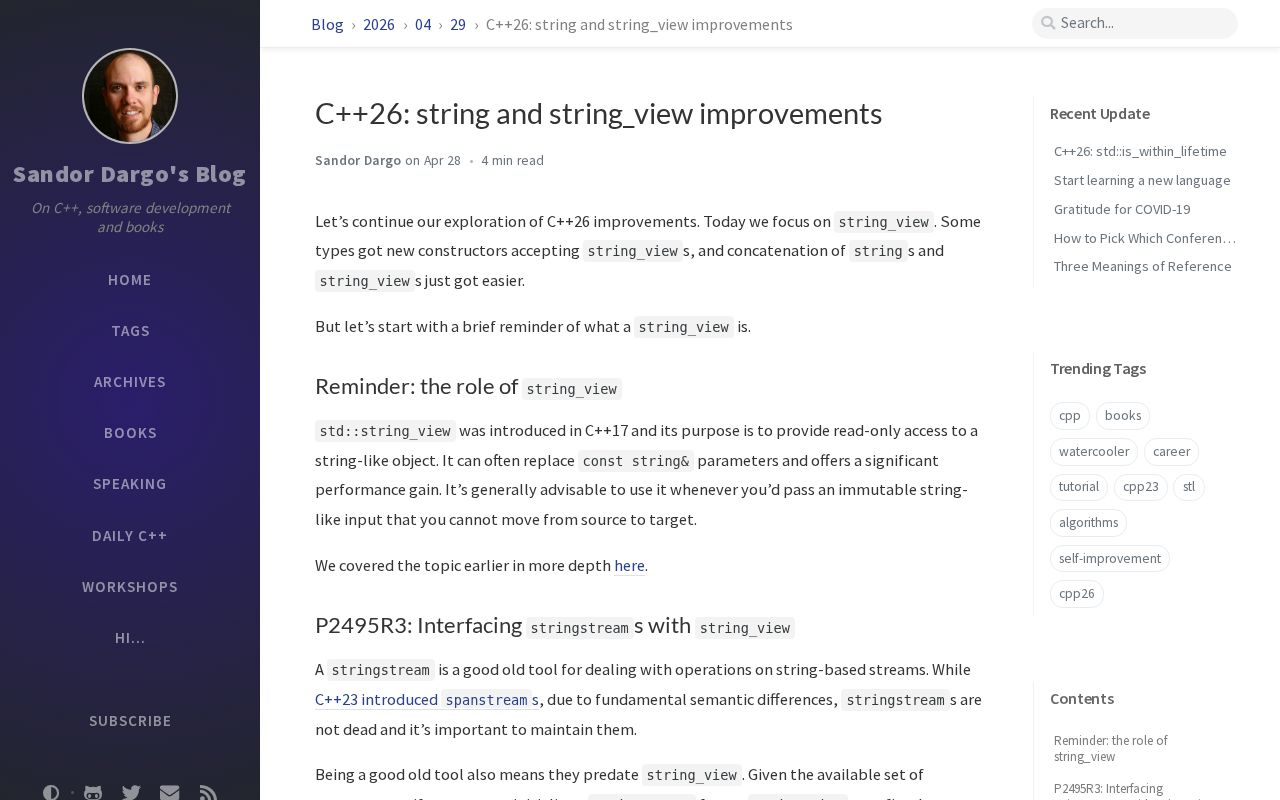This screenshot has width=1280, height=800.
Task: Open the RSS feed icon
Action: (x=208, y=792)
